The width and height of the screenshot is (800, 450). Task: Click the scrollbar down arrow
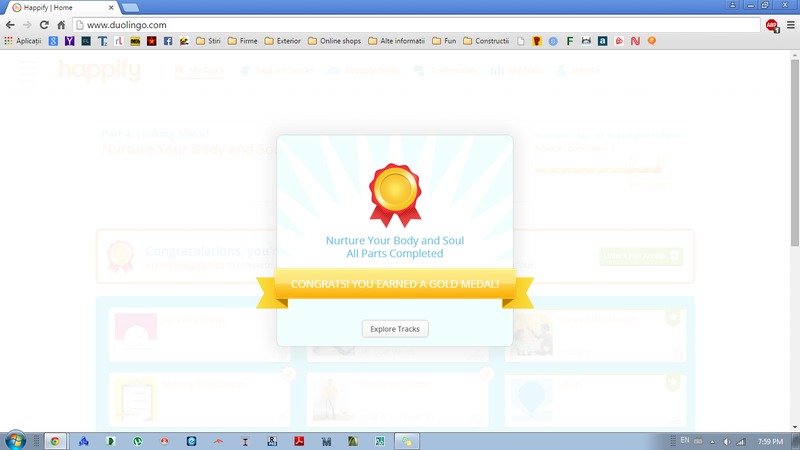795,428
